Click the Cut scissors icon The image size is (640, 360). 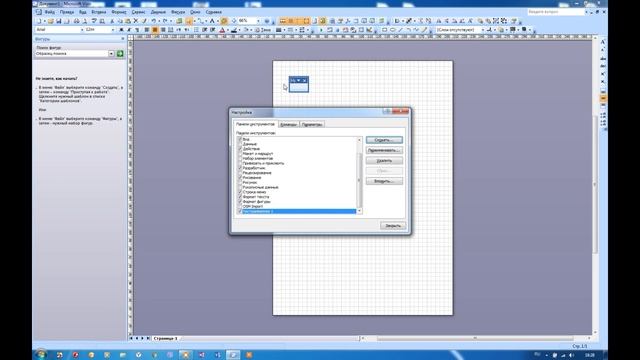tap(112, 21)
